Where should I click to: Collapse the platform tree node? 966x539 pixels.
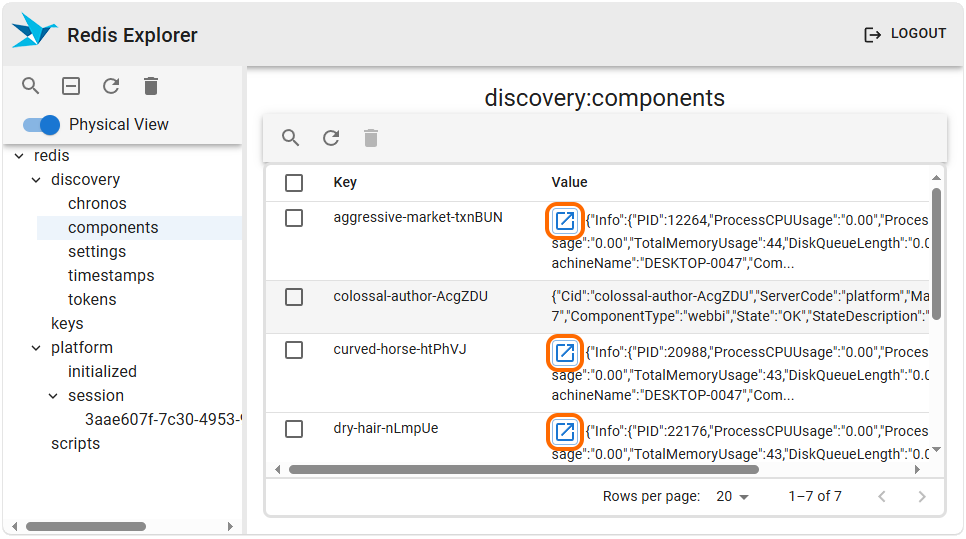(38, 348)
